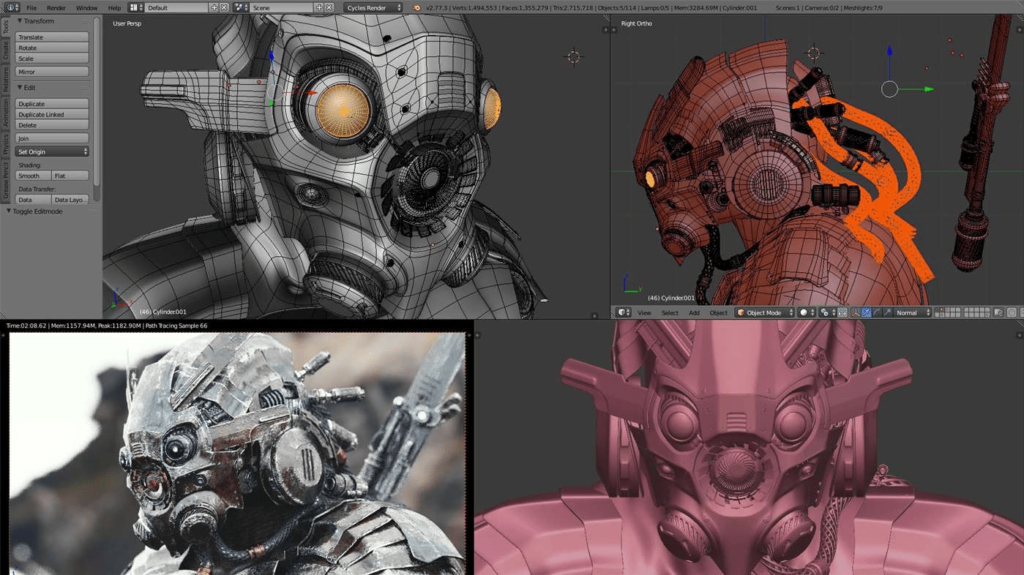Click the viewport shading sphere icon
1024x575 pixels.
click(803, 312)
